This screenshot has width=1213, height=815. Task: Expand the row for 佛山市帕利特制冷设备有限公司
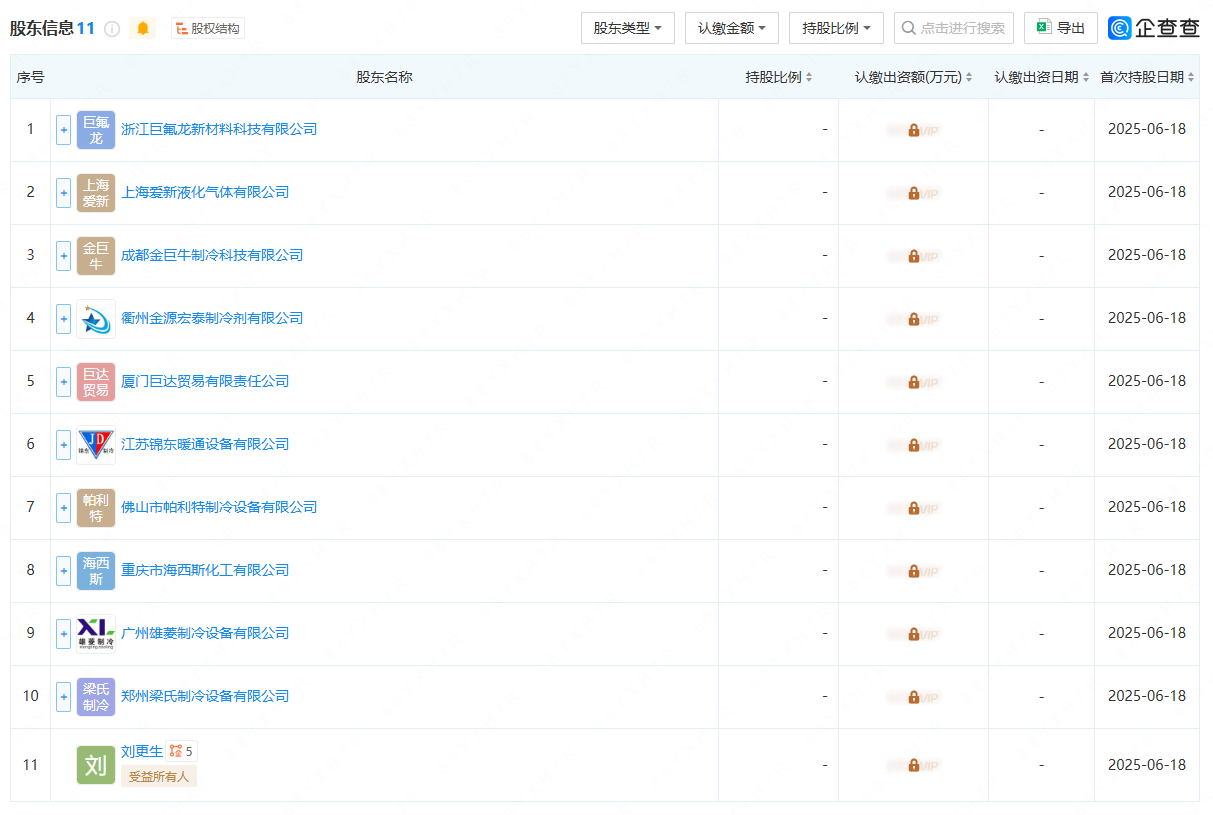point(63,507)
